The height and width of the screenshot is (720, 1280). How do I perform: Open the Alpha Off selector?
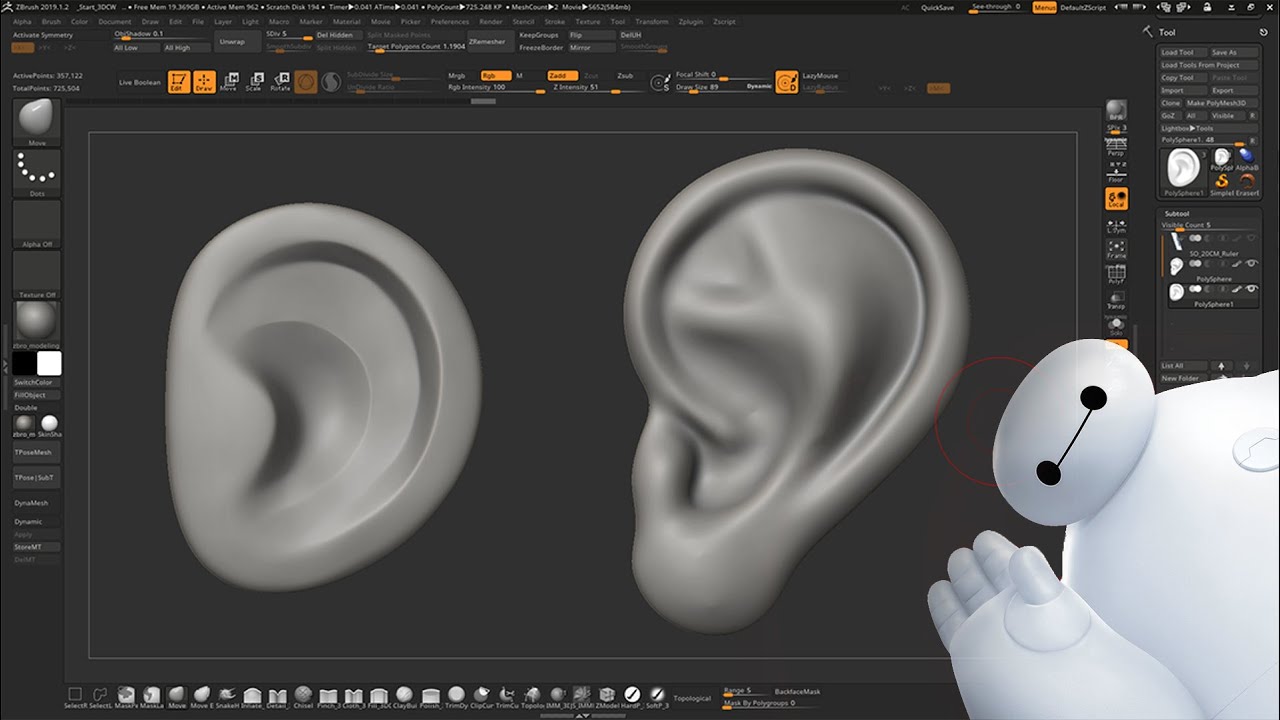(37, 225)
